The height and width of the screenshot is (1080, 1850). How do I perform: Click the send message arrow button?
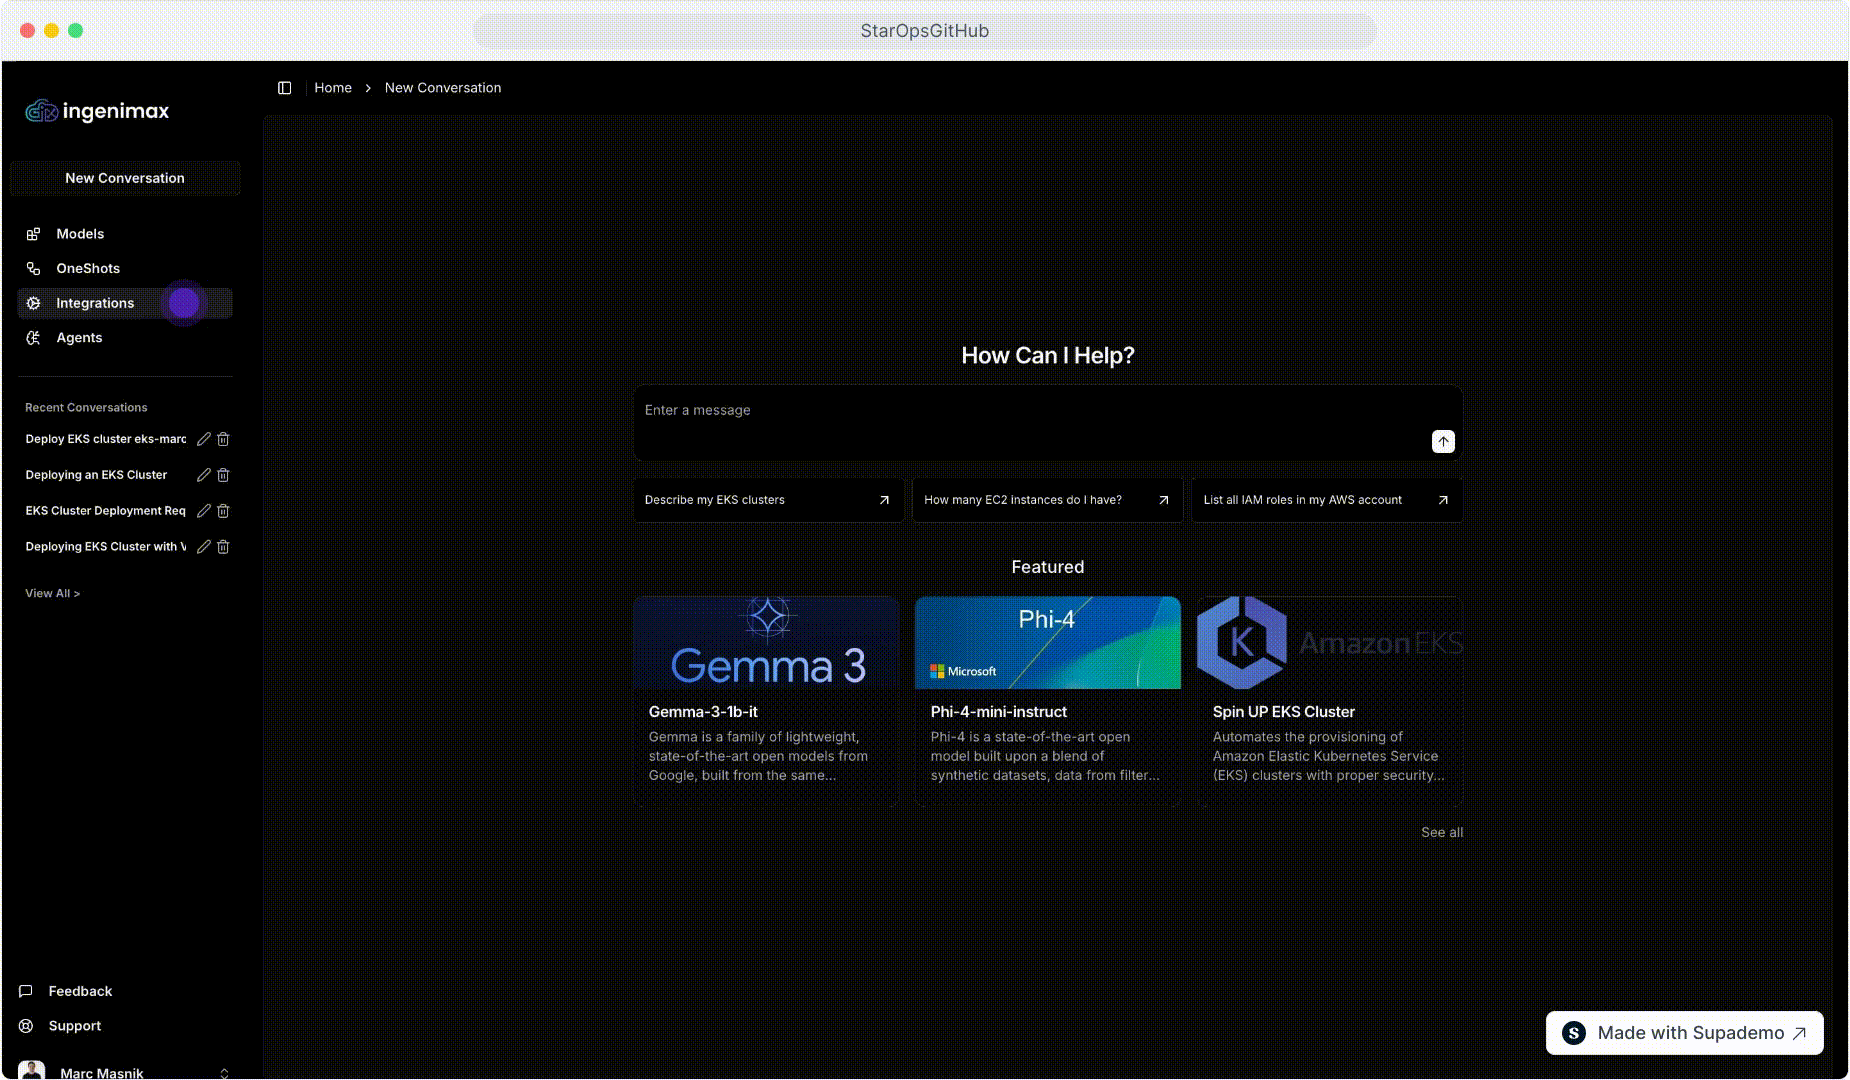1442,442
